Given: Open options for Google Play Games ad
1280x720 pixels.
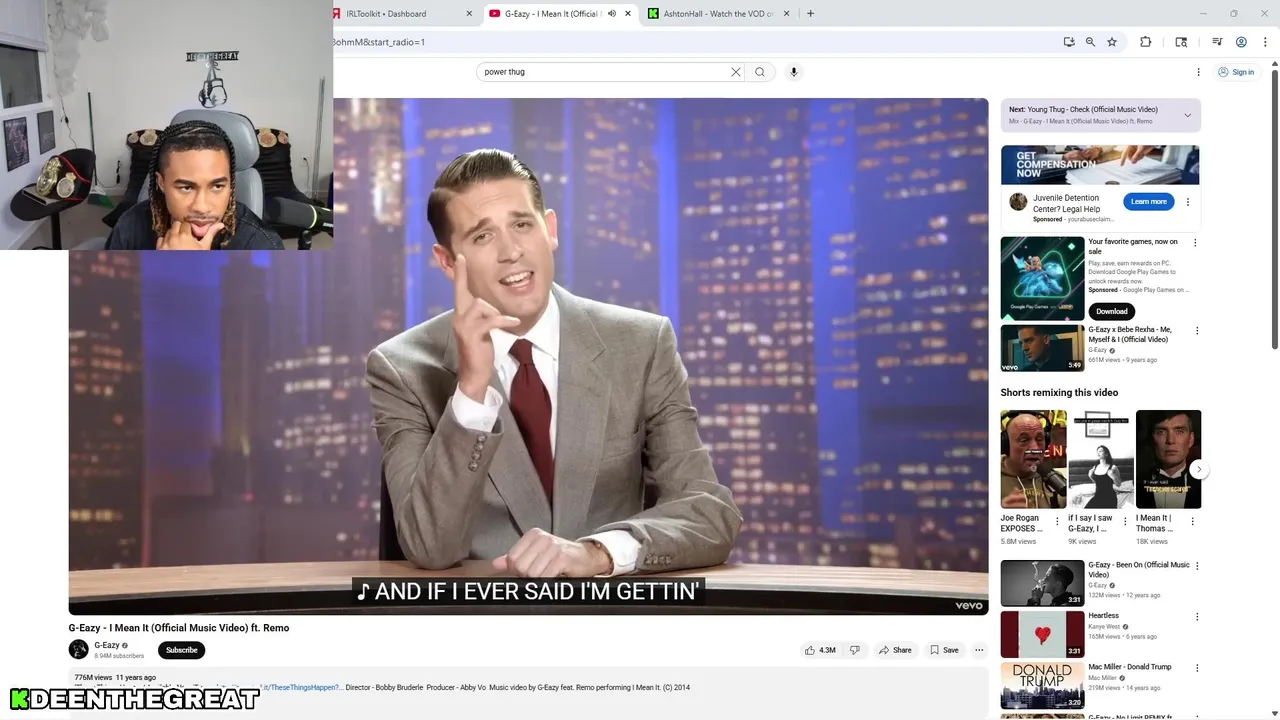Looking at the screenshot, I should click(x=1195, y=243).
